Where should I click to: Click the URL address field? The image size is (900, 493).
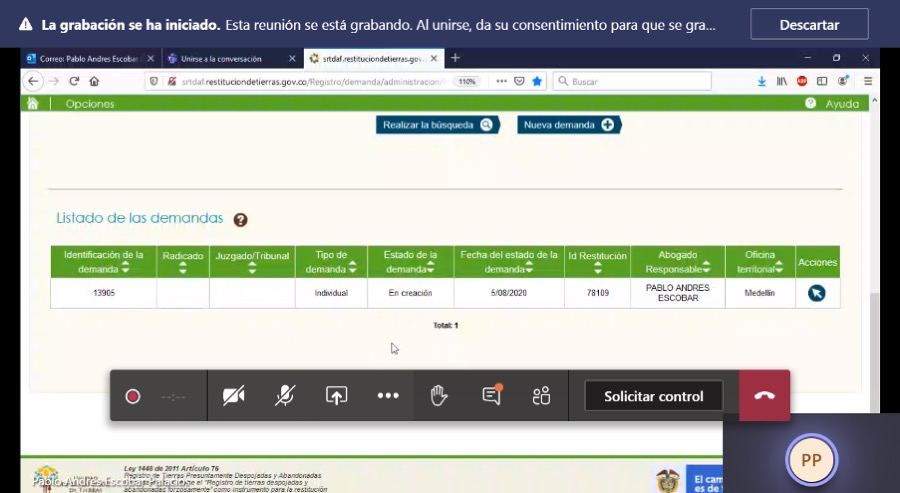click(313, 81)
